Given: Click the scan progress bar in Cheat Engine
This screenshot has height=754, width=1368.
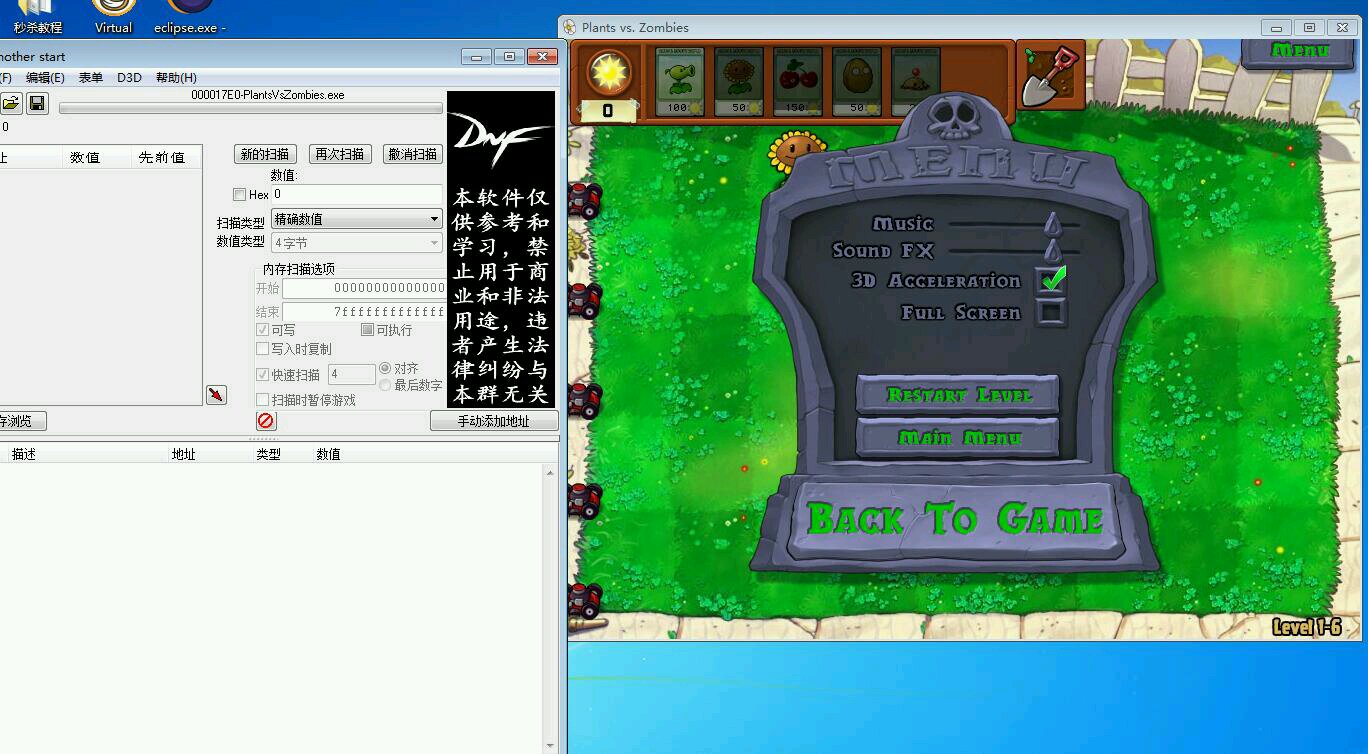Looking at the screenshot, I should (x=250, y=108).
